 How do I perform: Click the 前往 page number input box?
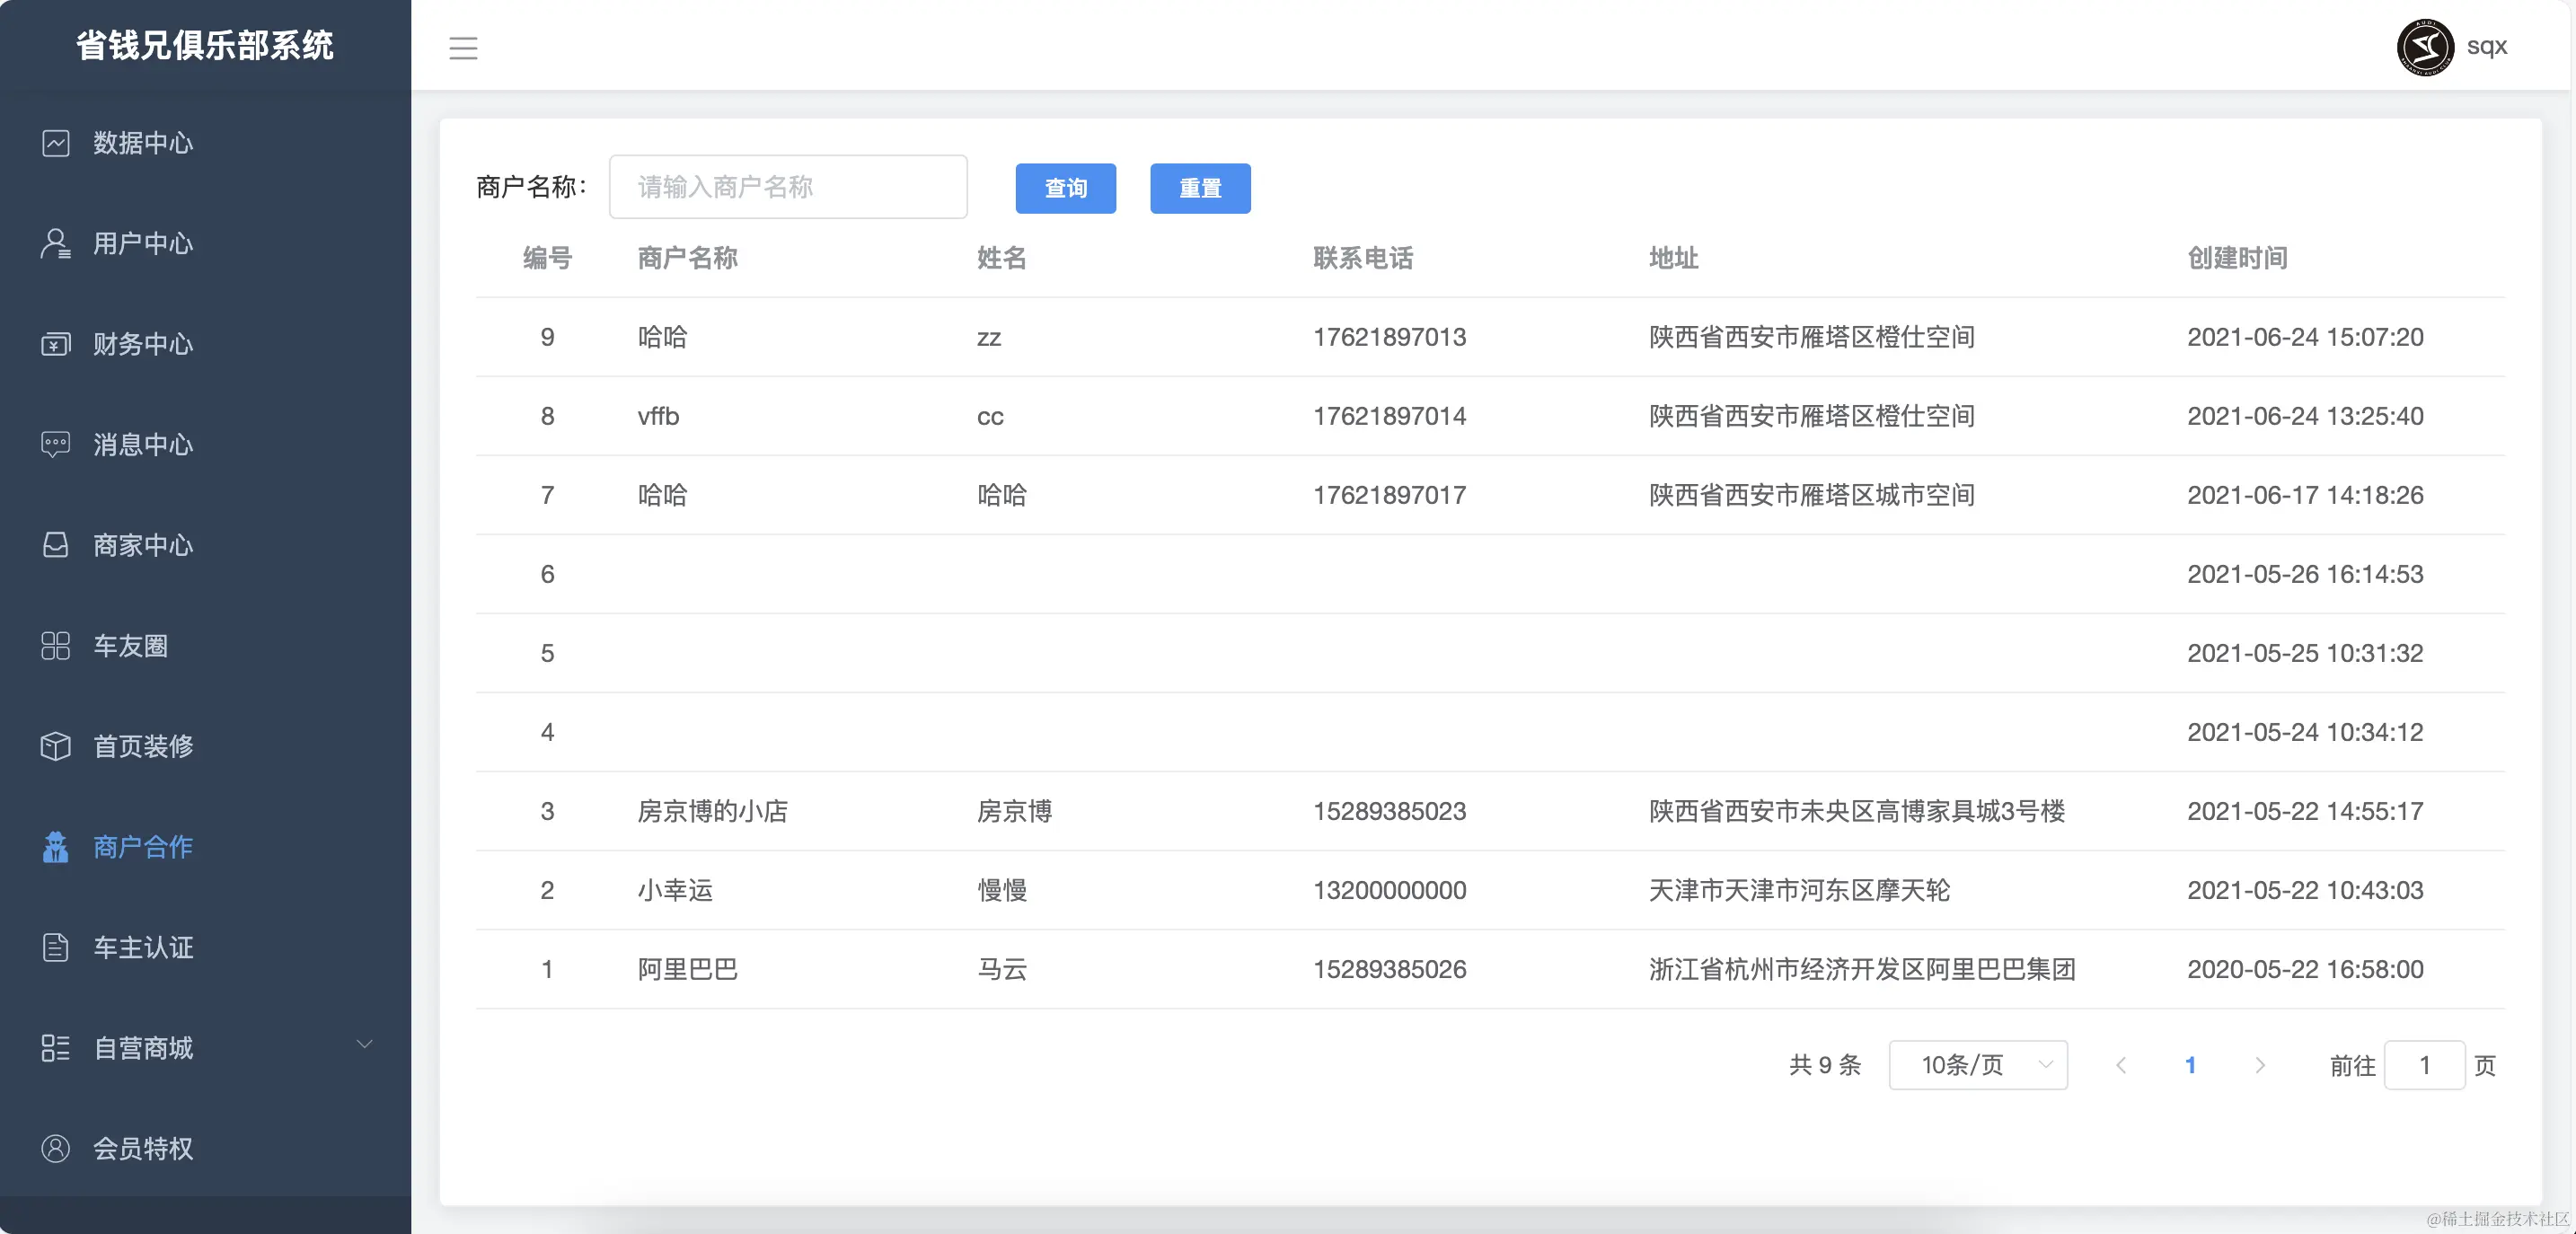pos(2424,1065)
